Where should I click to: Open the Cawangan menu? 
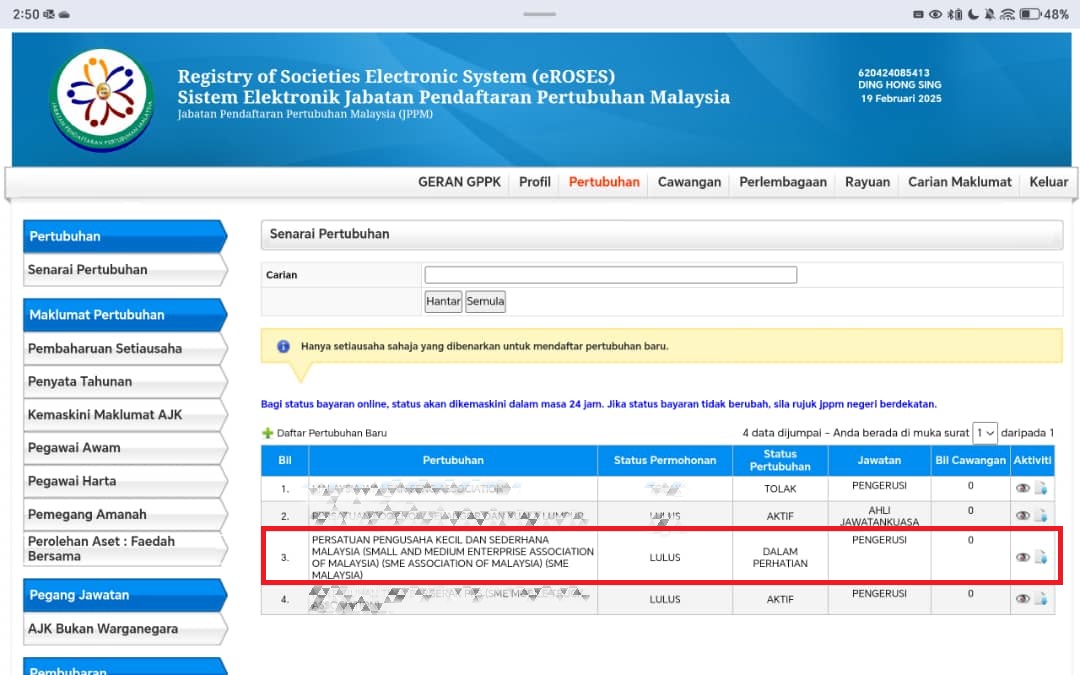click(689, 182)
